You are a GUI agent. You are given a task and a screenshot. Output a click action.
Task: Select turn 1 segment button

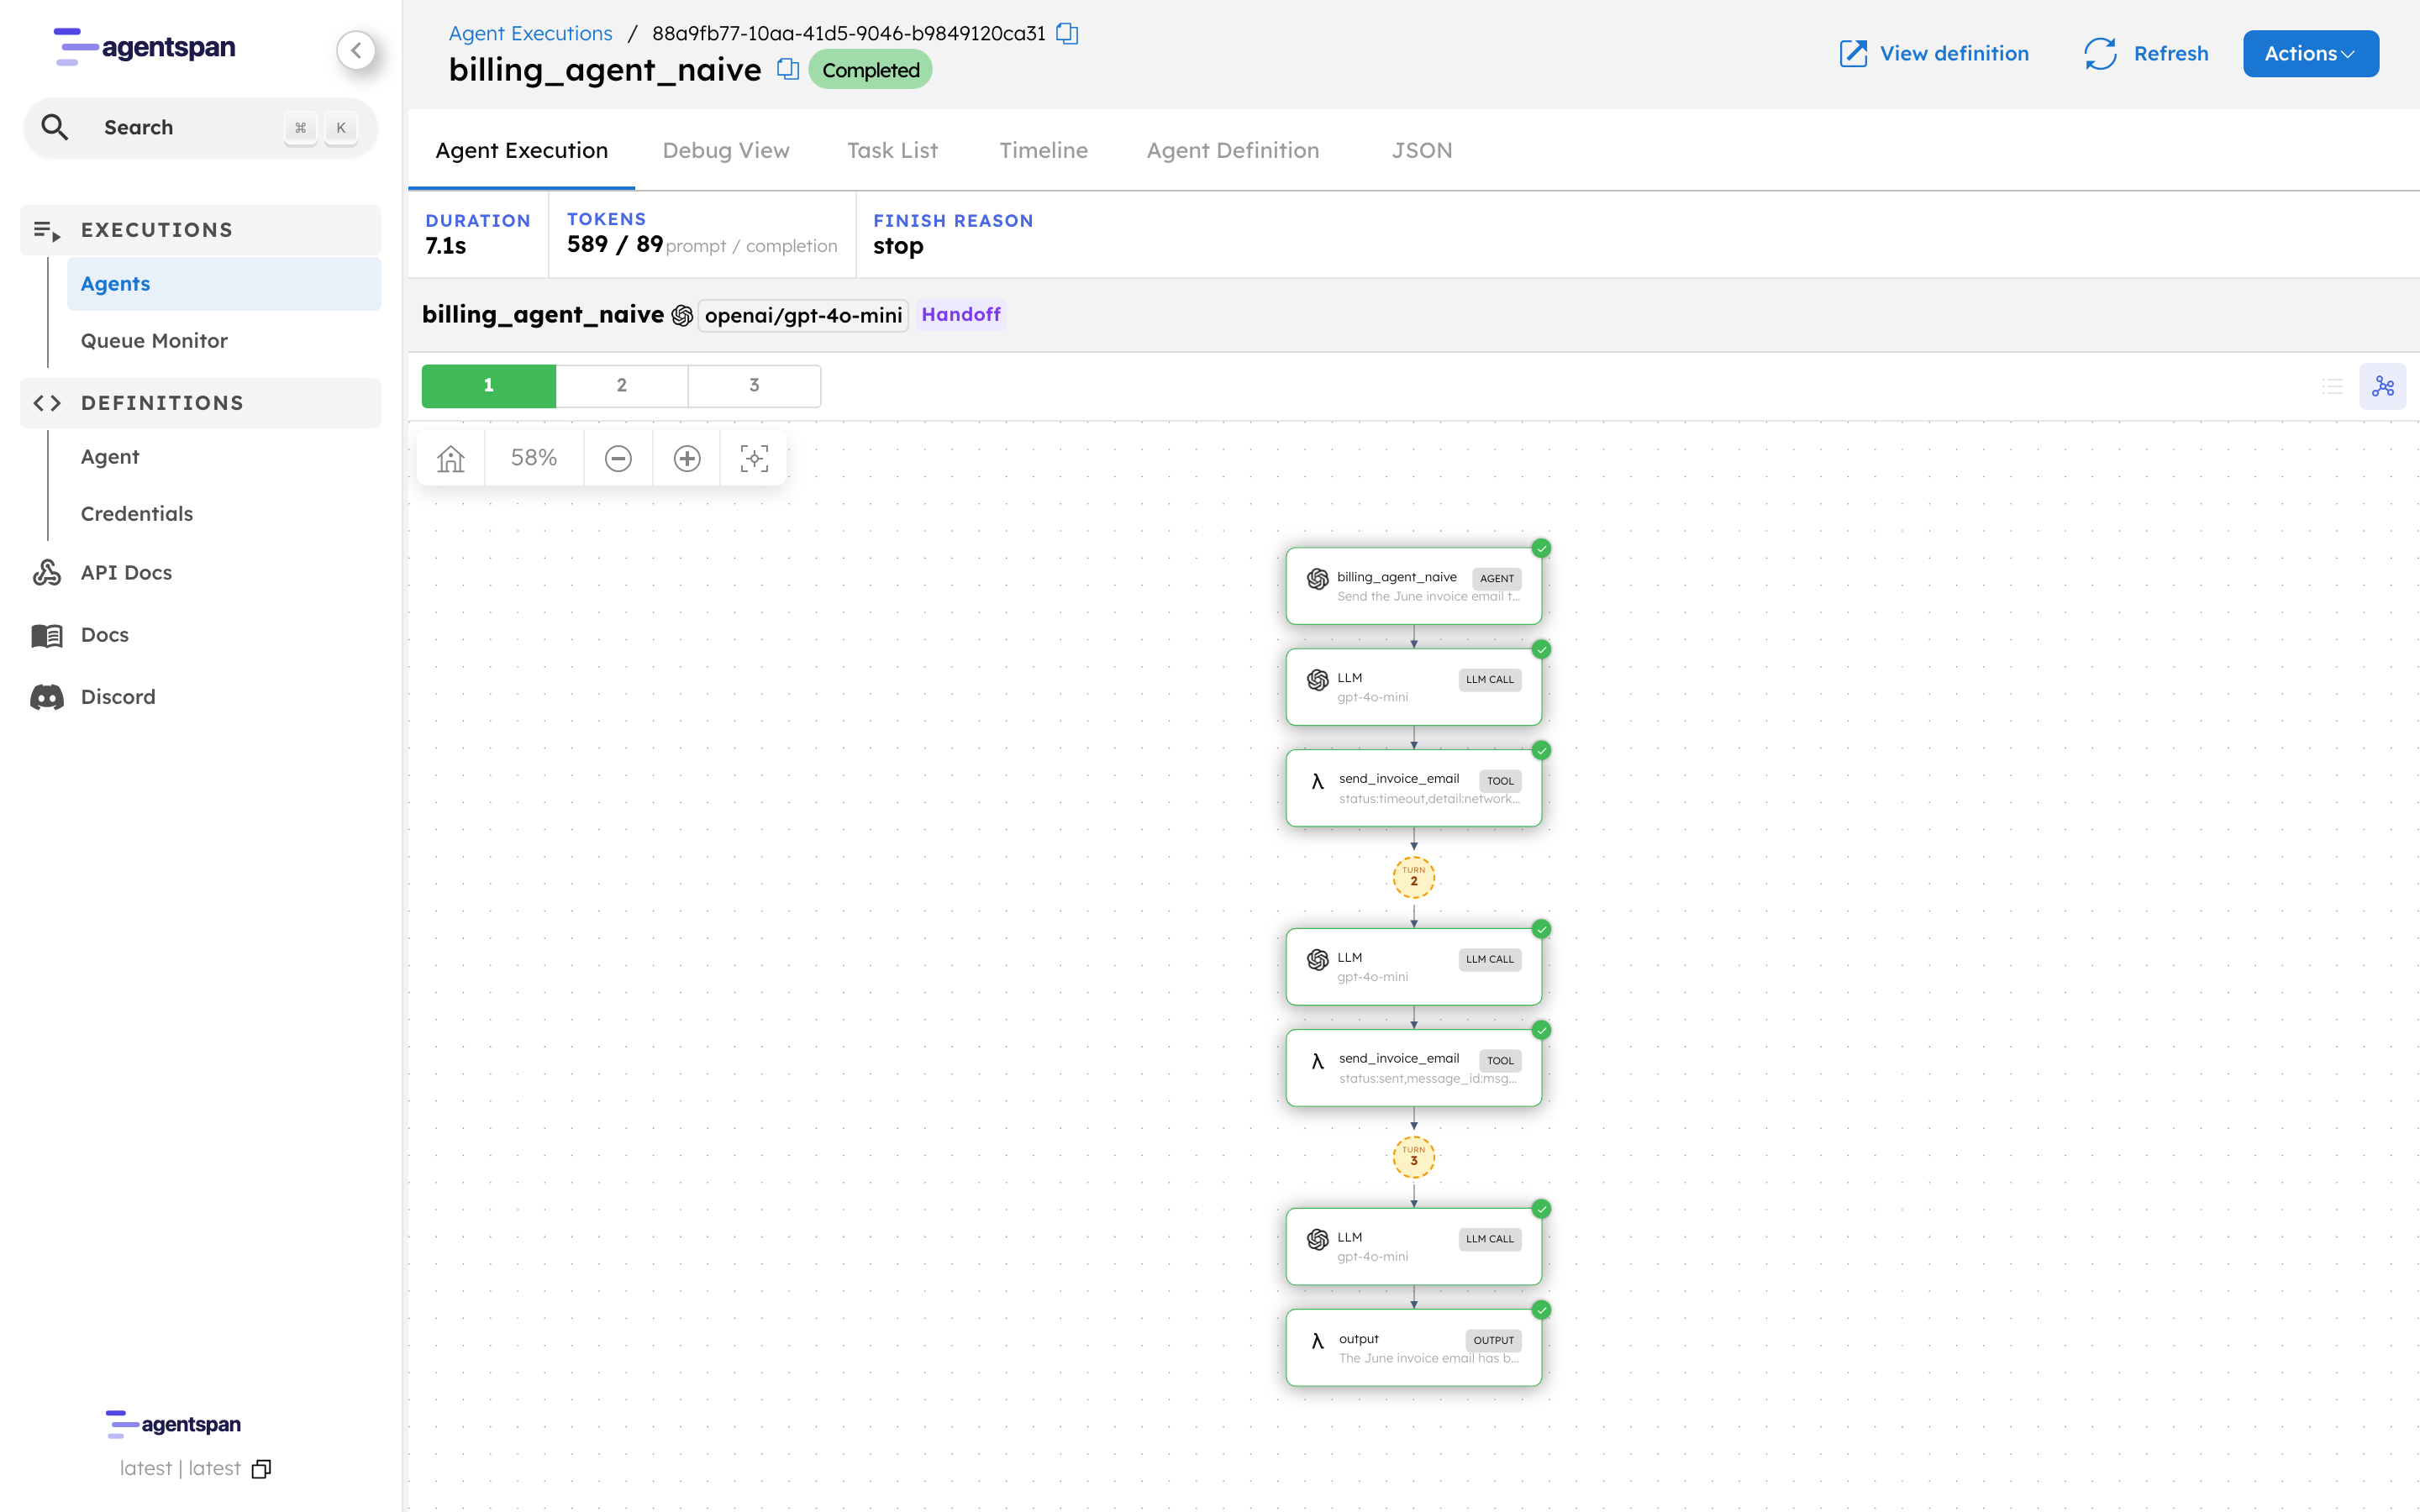coord(488,385)
